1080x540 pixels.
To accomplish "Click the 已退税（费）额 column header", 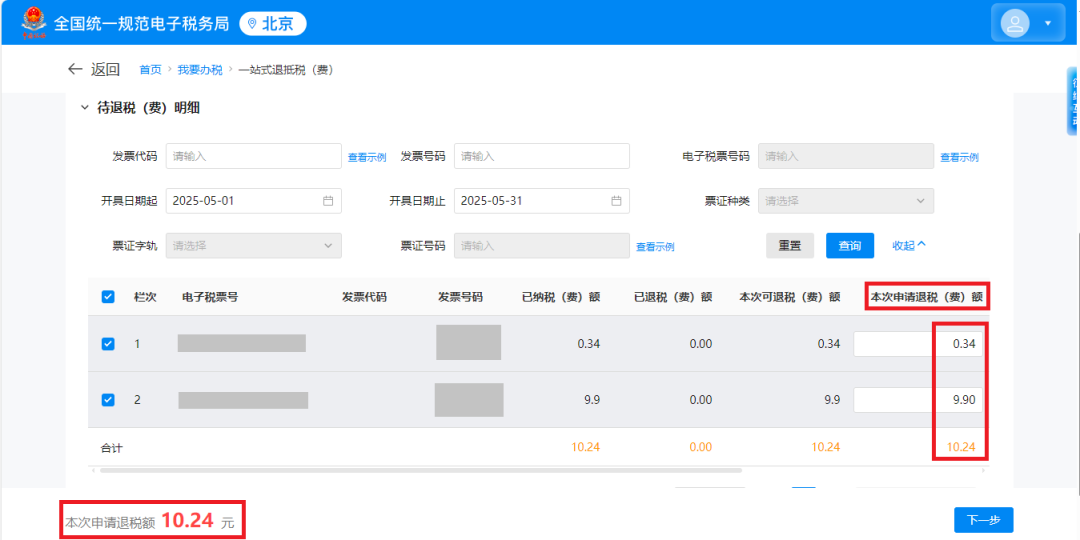I will 673,298.
